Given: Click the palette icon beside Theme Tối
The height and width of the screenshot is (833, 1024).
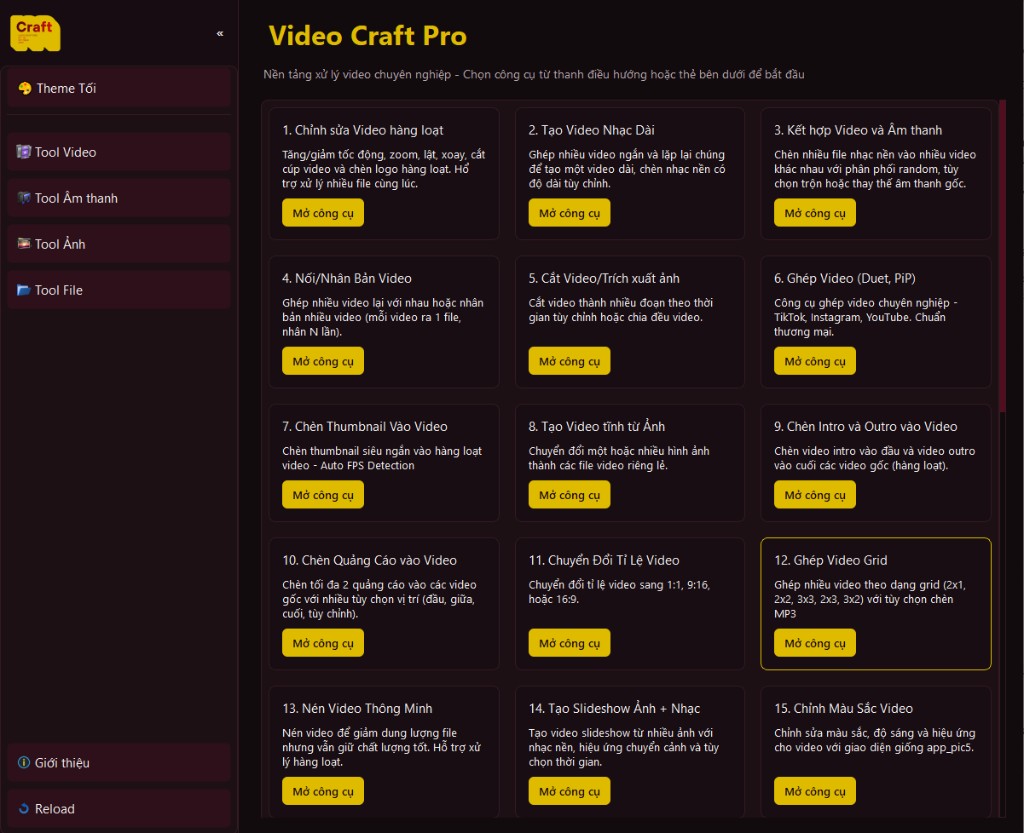Looking at the screenshot, I should coord(25,88).
